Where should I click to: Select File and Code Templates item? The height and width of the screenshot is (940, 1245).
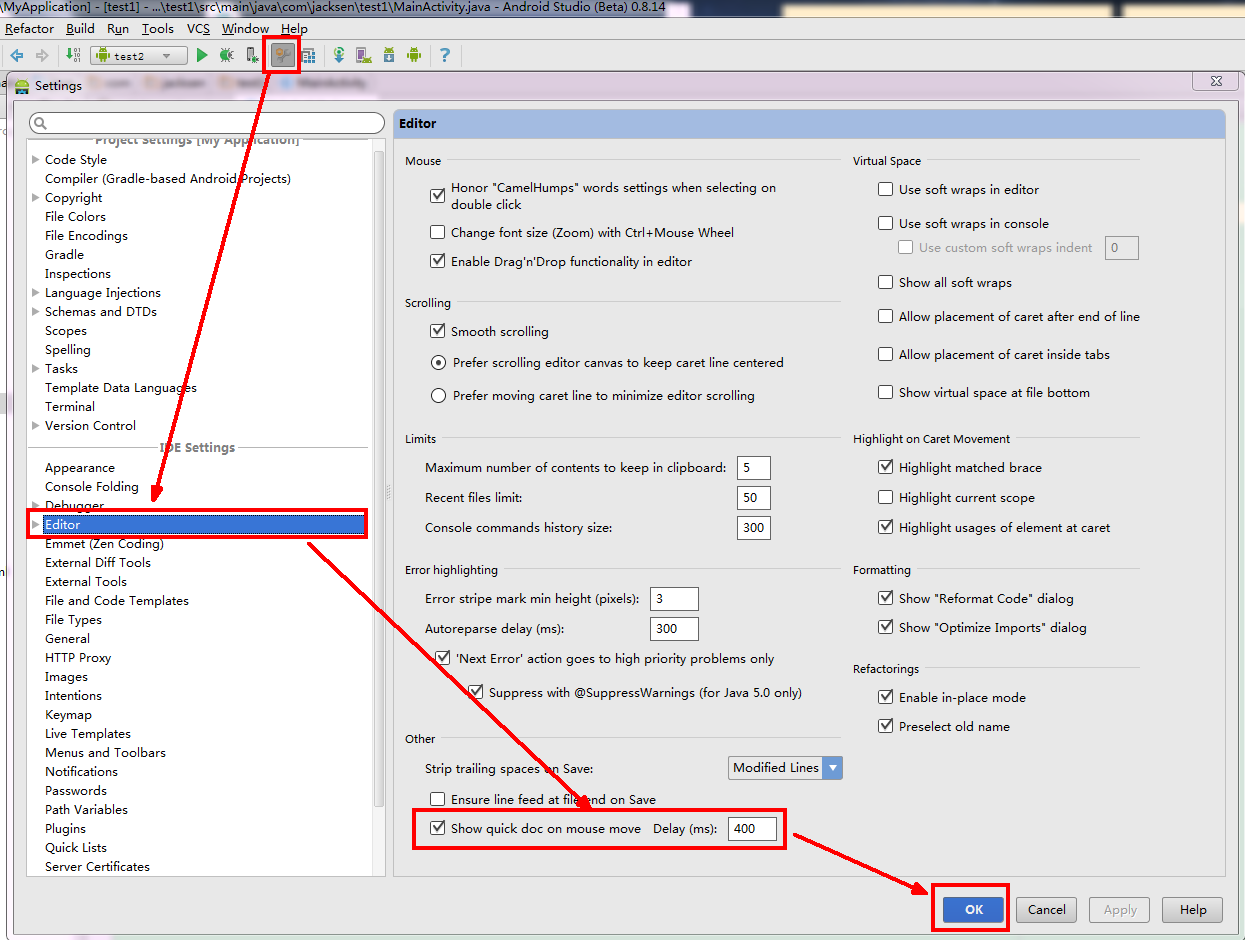click(x=117, y=600)
